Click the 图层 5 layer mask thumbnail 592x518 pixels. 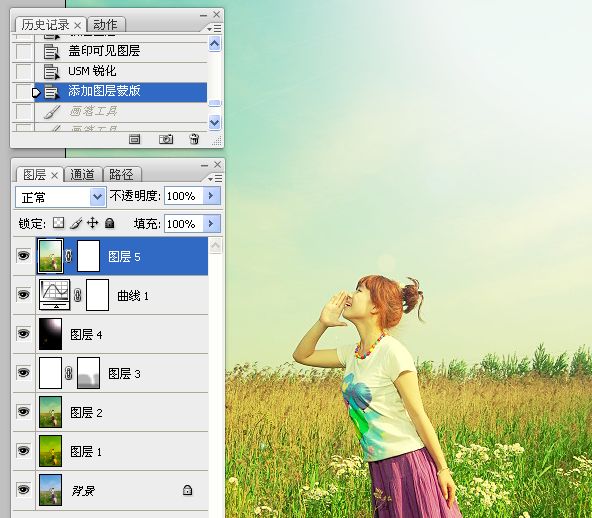pos(88,256)
